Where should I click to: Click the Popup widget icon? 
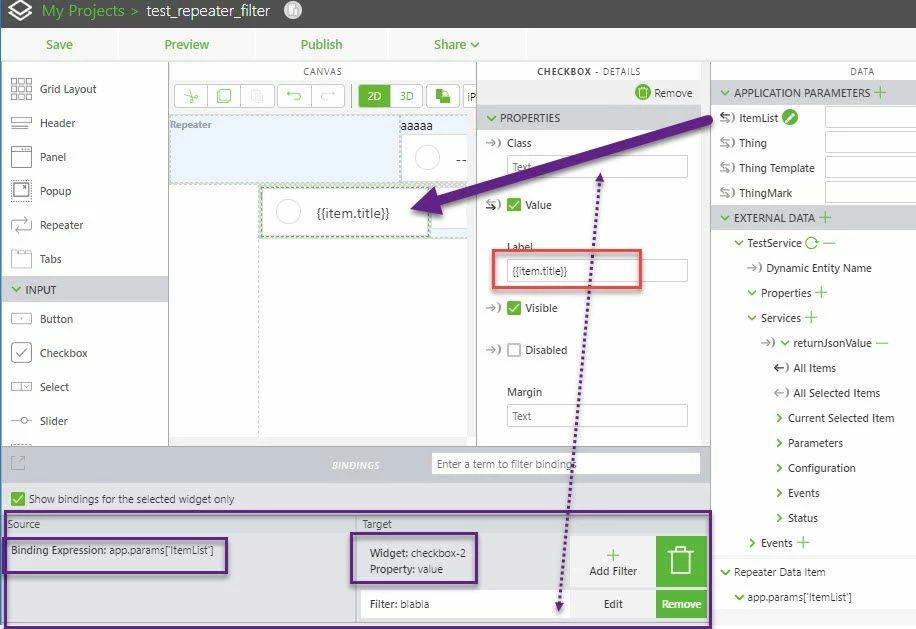[x=22, y=191]
